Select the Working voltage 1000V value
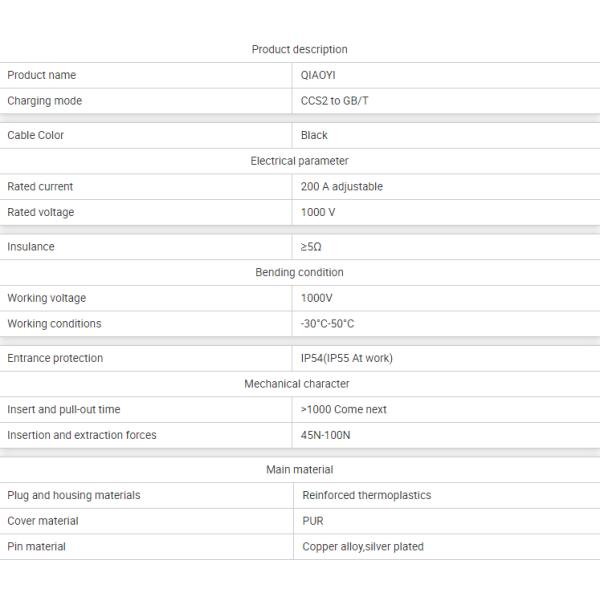This screenshot has height=600, width=600. click(x=317, y=298)
